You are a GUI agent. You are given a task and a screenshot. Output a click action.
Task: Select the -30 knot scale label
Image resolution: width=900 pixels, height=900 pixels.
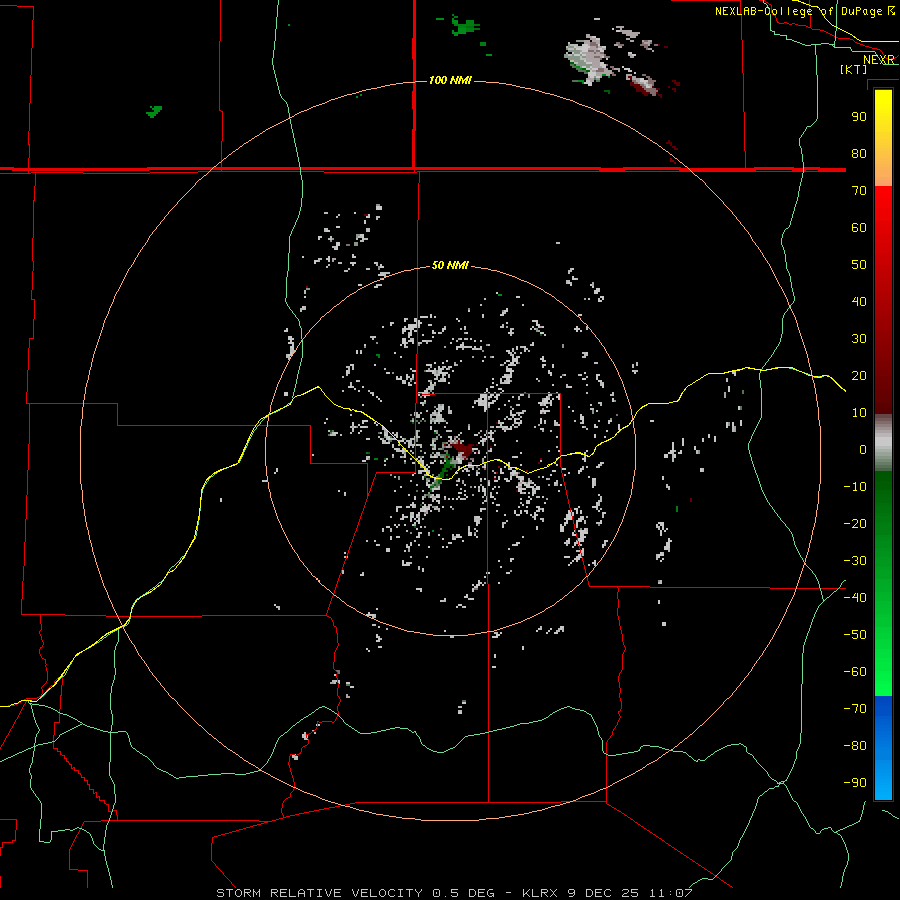click(855, 561)
